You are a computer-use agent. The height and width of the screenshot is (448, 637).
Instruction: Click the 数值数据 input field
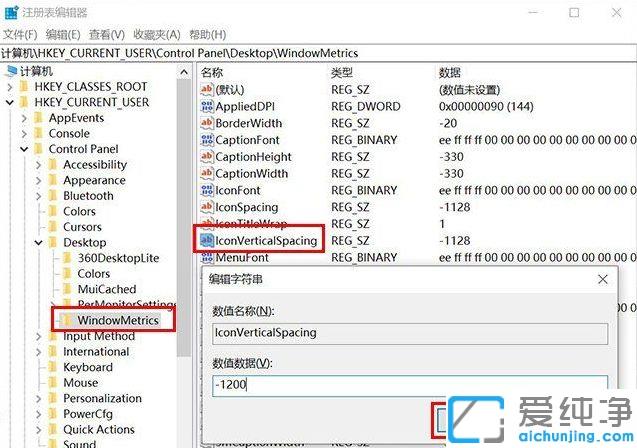pos(408,384)
